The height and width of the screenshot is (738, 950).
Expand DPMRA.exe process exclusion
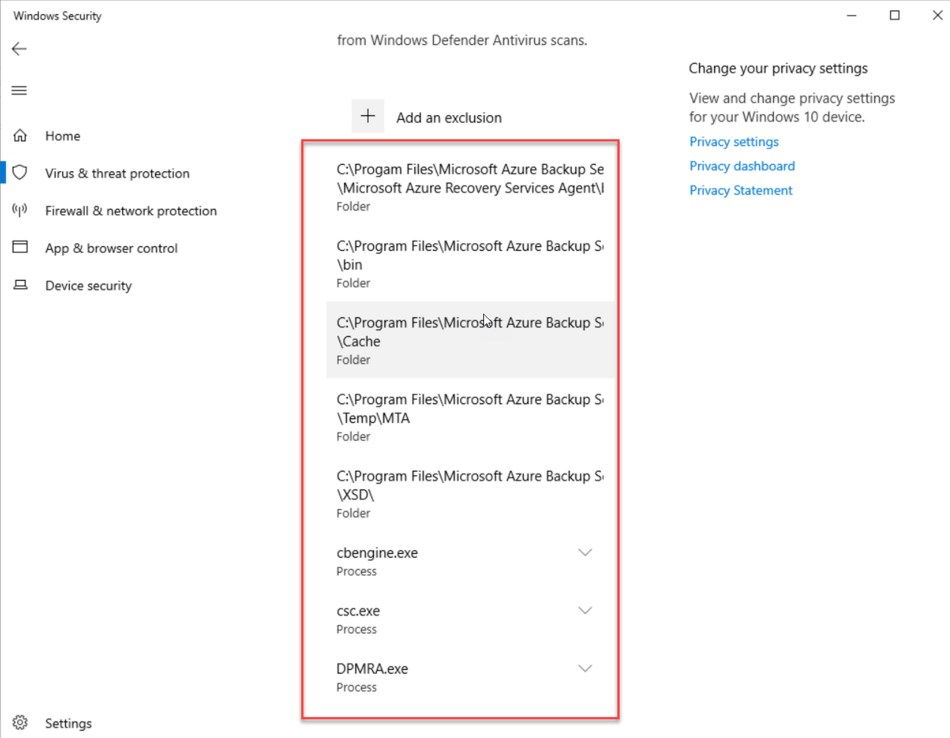584,668
